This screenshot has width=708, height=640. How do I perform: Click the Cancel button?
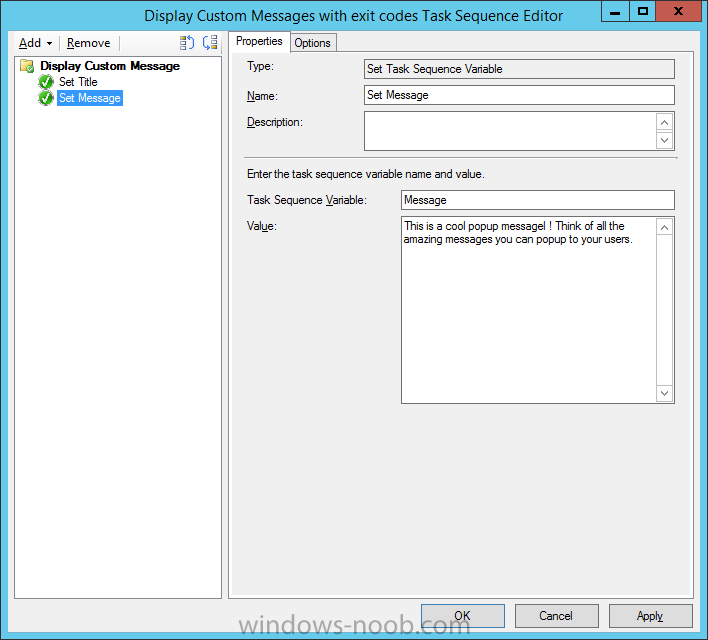tap(557, 616)
